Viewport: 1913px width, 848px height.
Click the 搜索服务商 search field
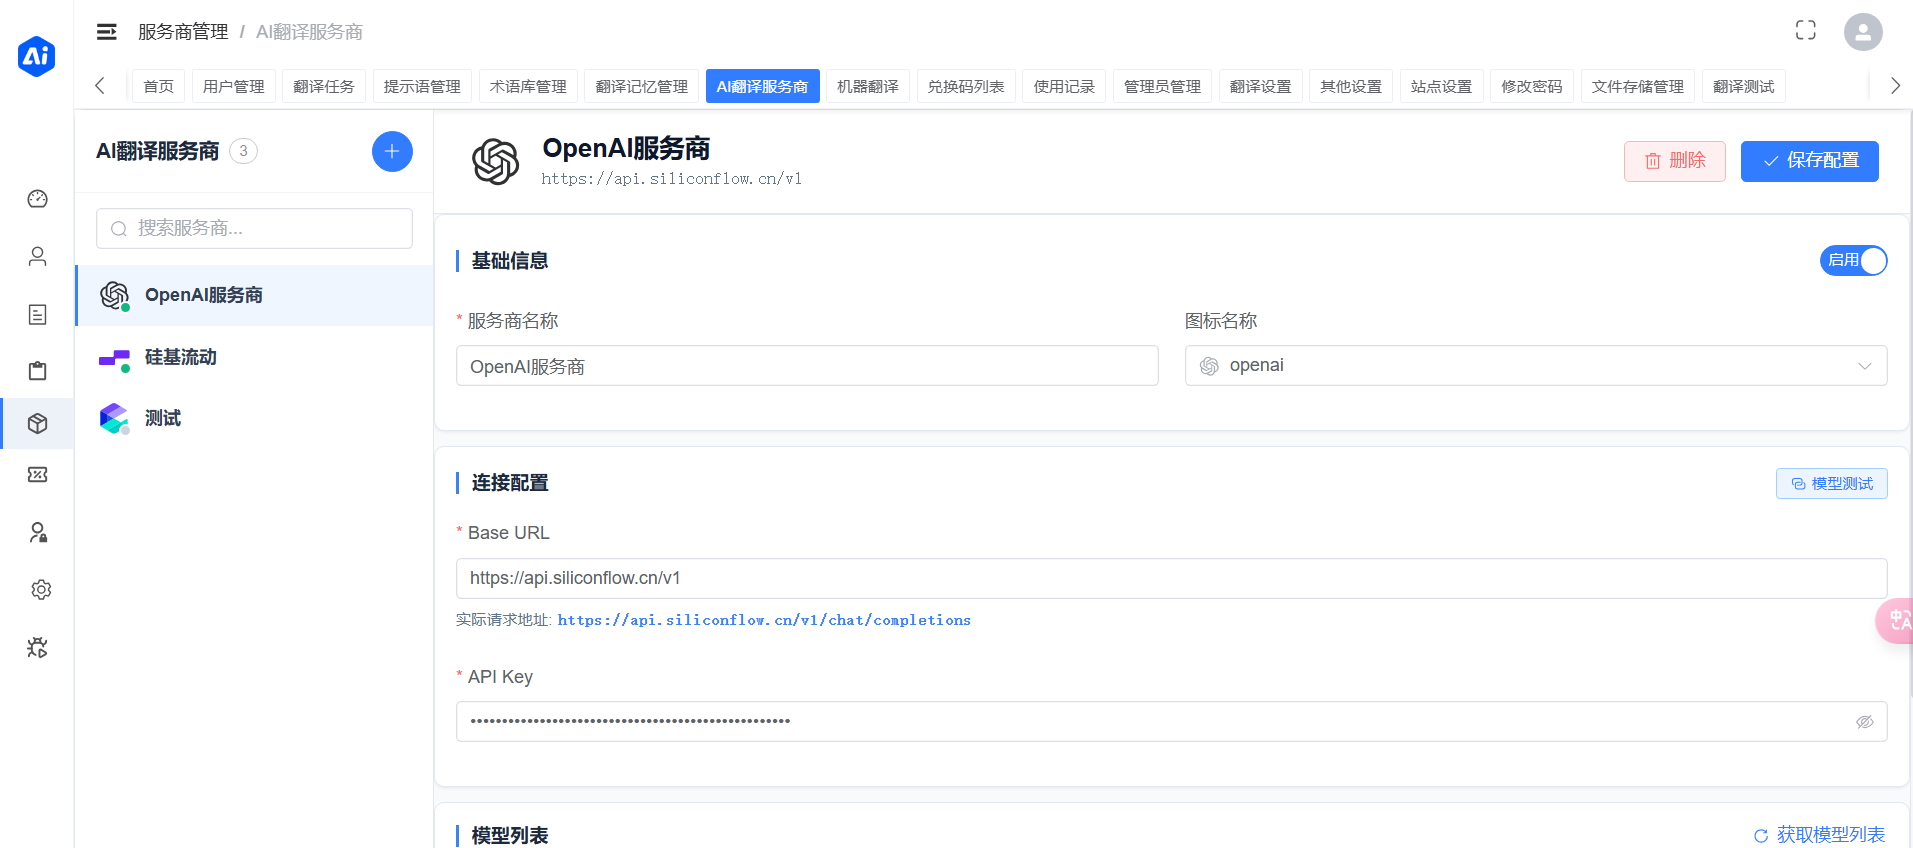[x=255, y=229]
